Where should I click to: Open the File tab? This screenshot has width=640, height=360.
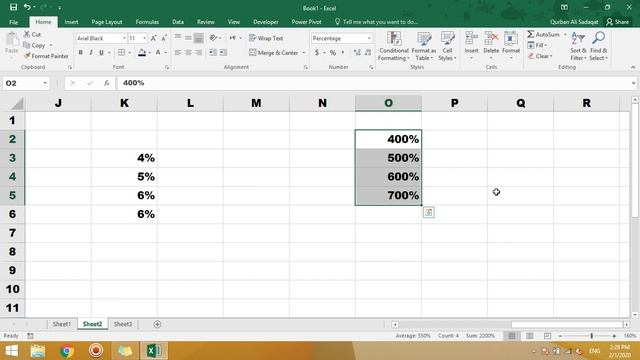[x=13, y=22]
